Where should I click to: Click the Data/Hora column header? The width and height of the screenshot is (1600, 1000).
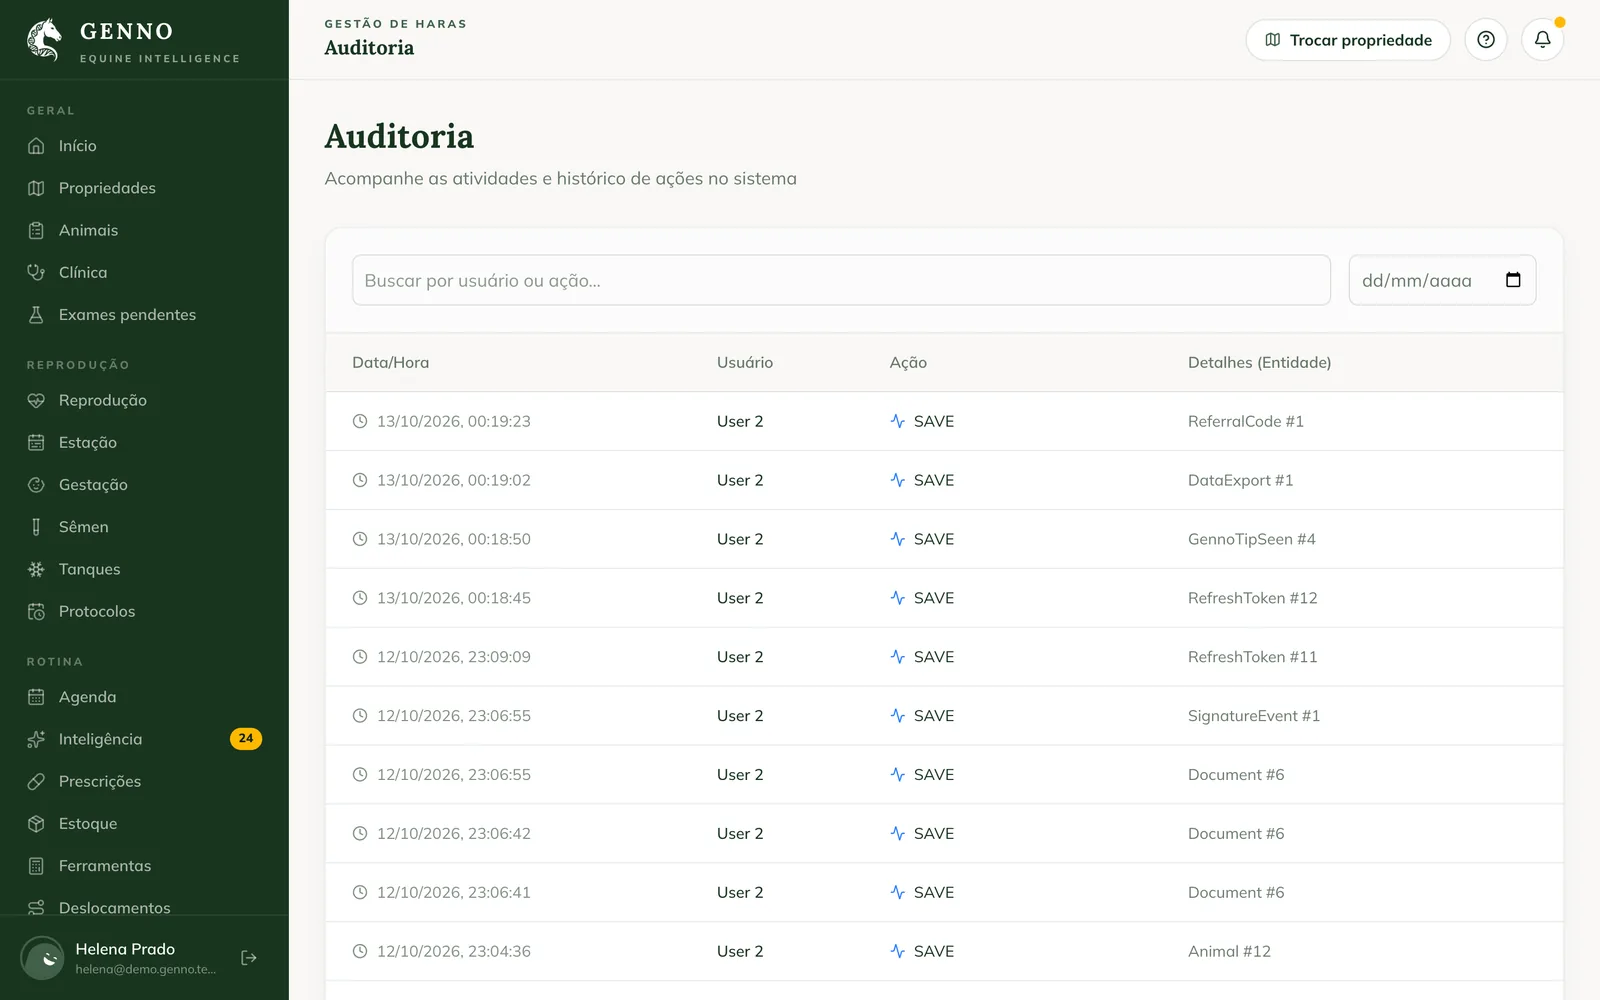(390, 362)
